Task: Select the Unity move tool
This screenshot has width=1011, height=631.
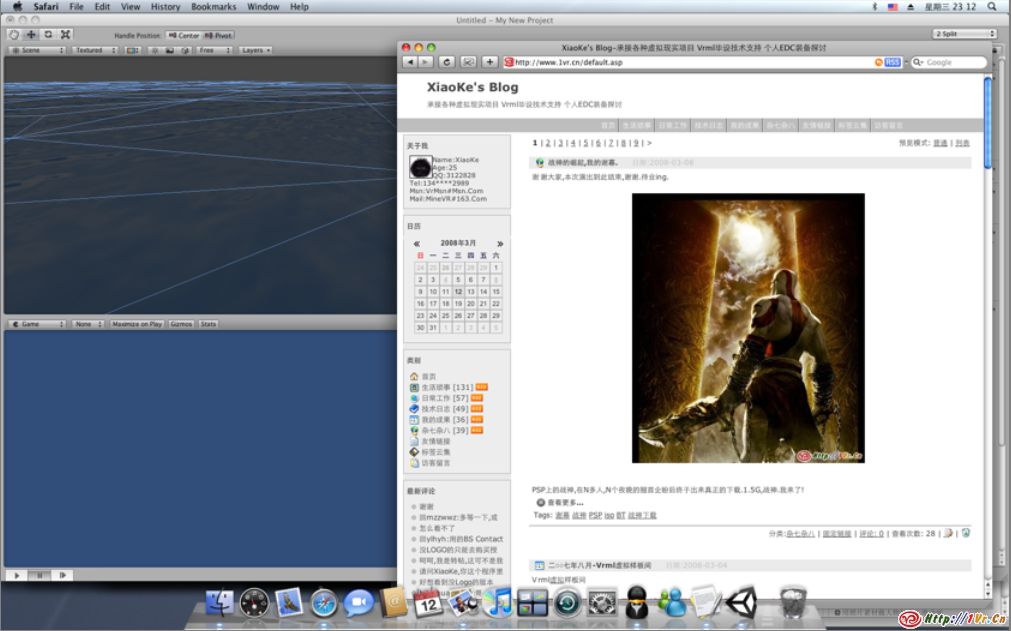Action: click(31, 34)
